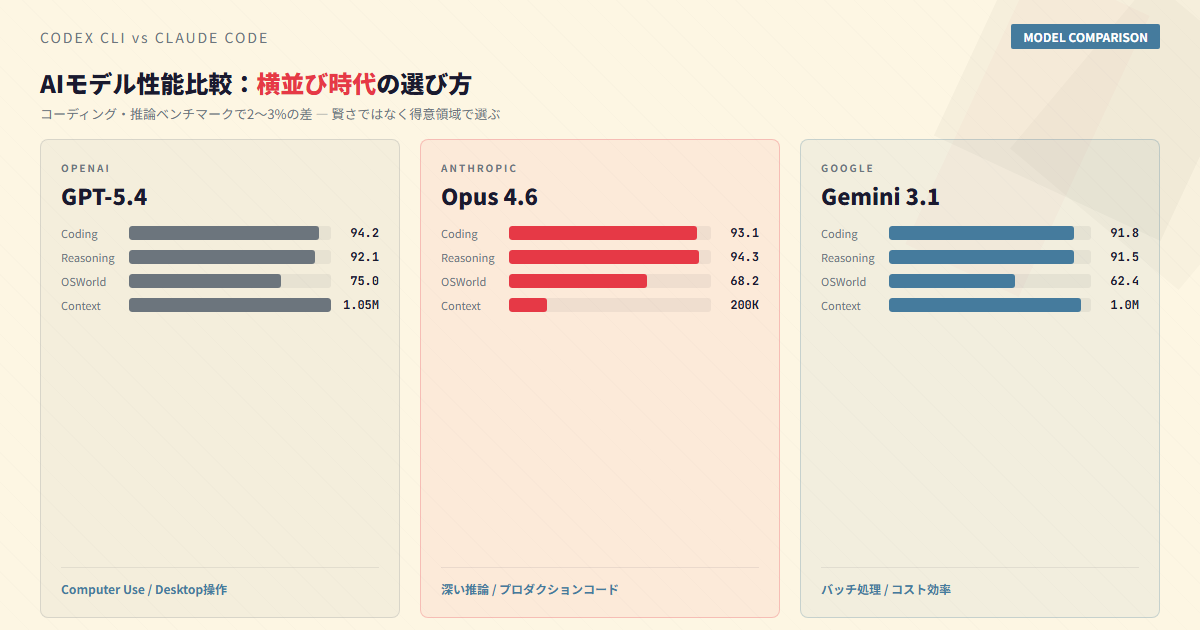Screen dimensions: 1200x630
Task: Click the 94.3 reasoning score for Opus 4.6
Action: click(744, 257)
